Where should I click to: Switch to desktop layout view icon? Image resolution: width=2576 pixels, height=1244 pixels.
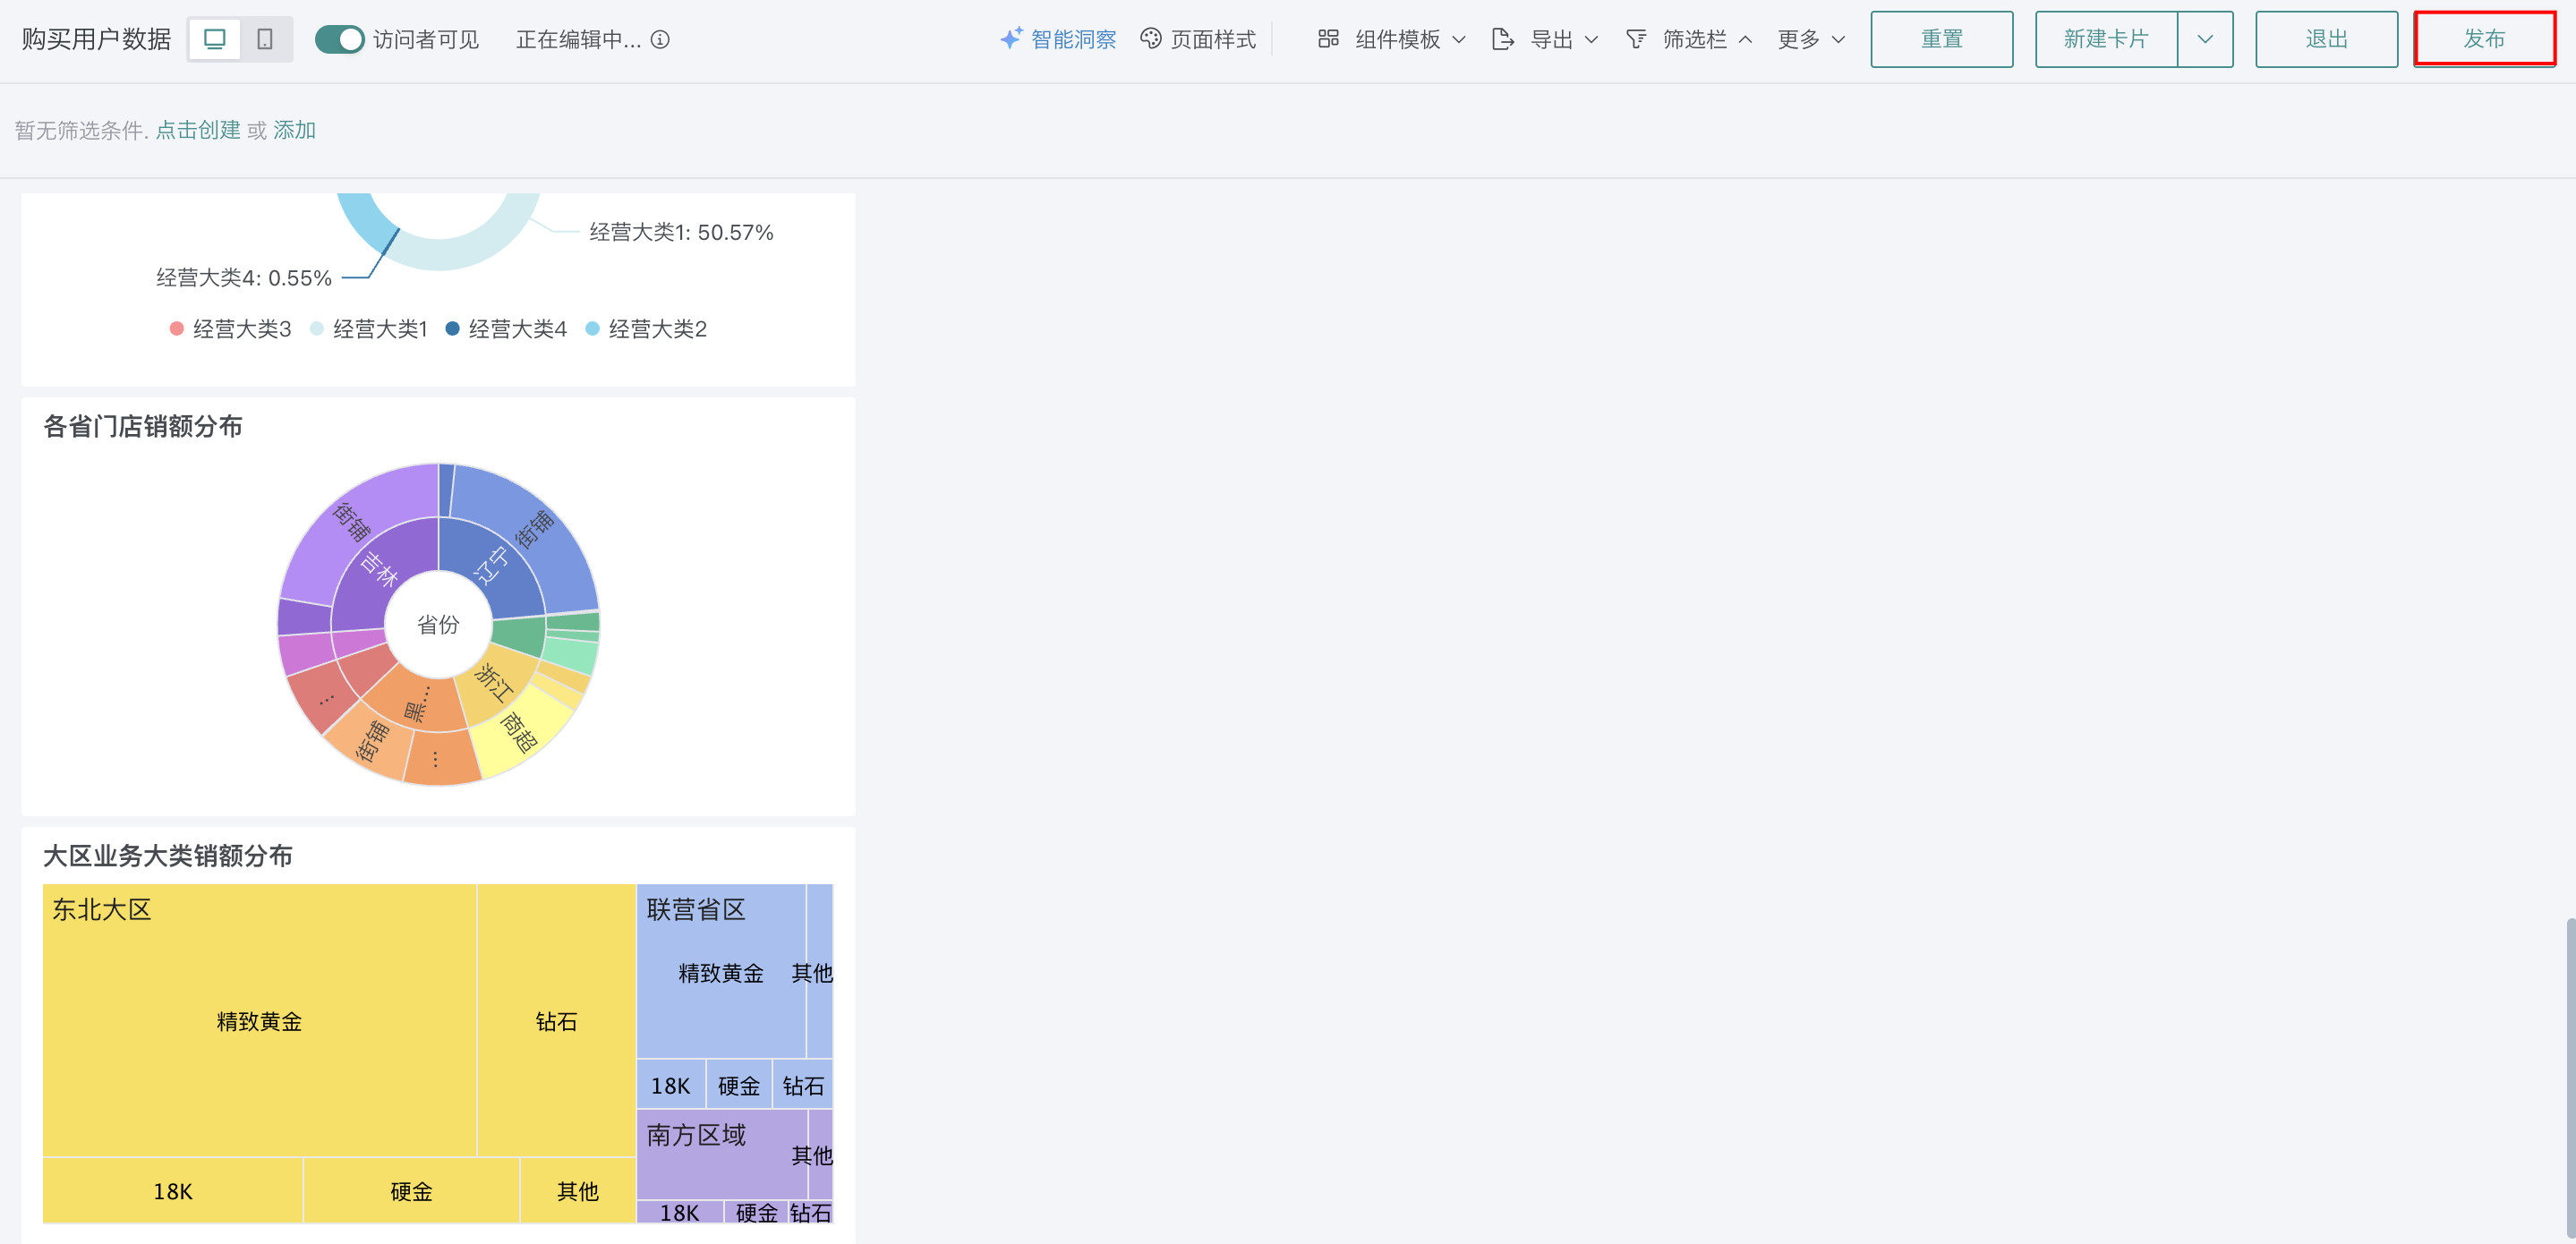(215, 39)
